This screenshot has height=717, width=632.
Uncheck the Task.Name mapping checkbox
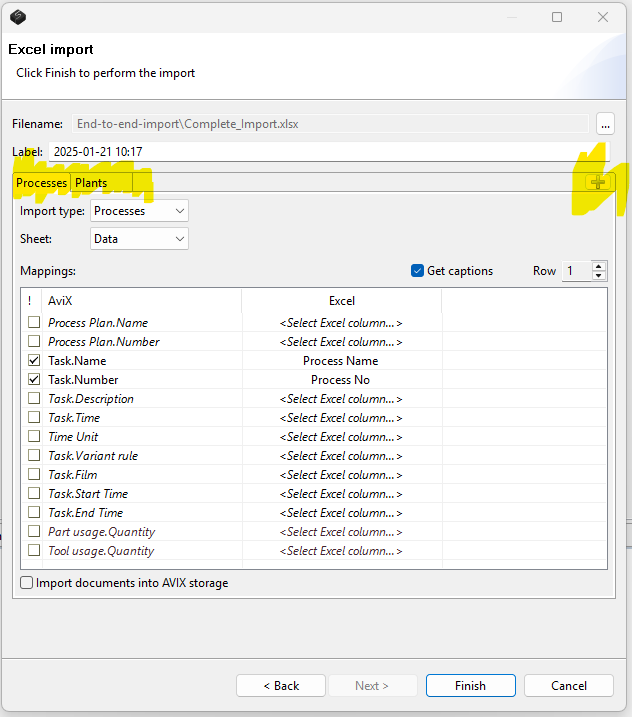click(x=34, y=361)
